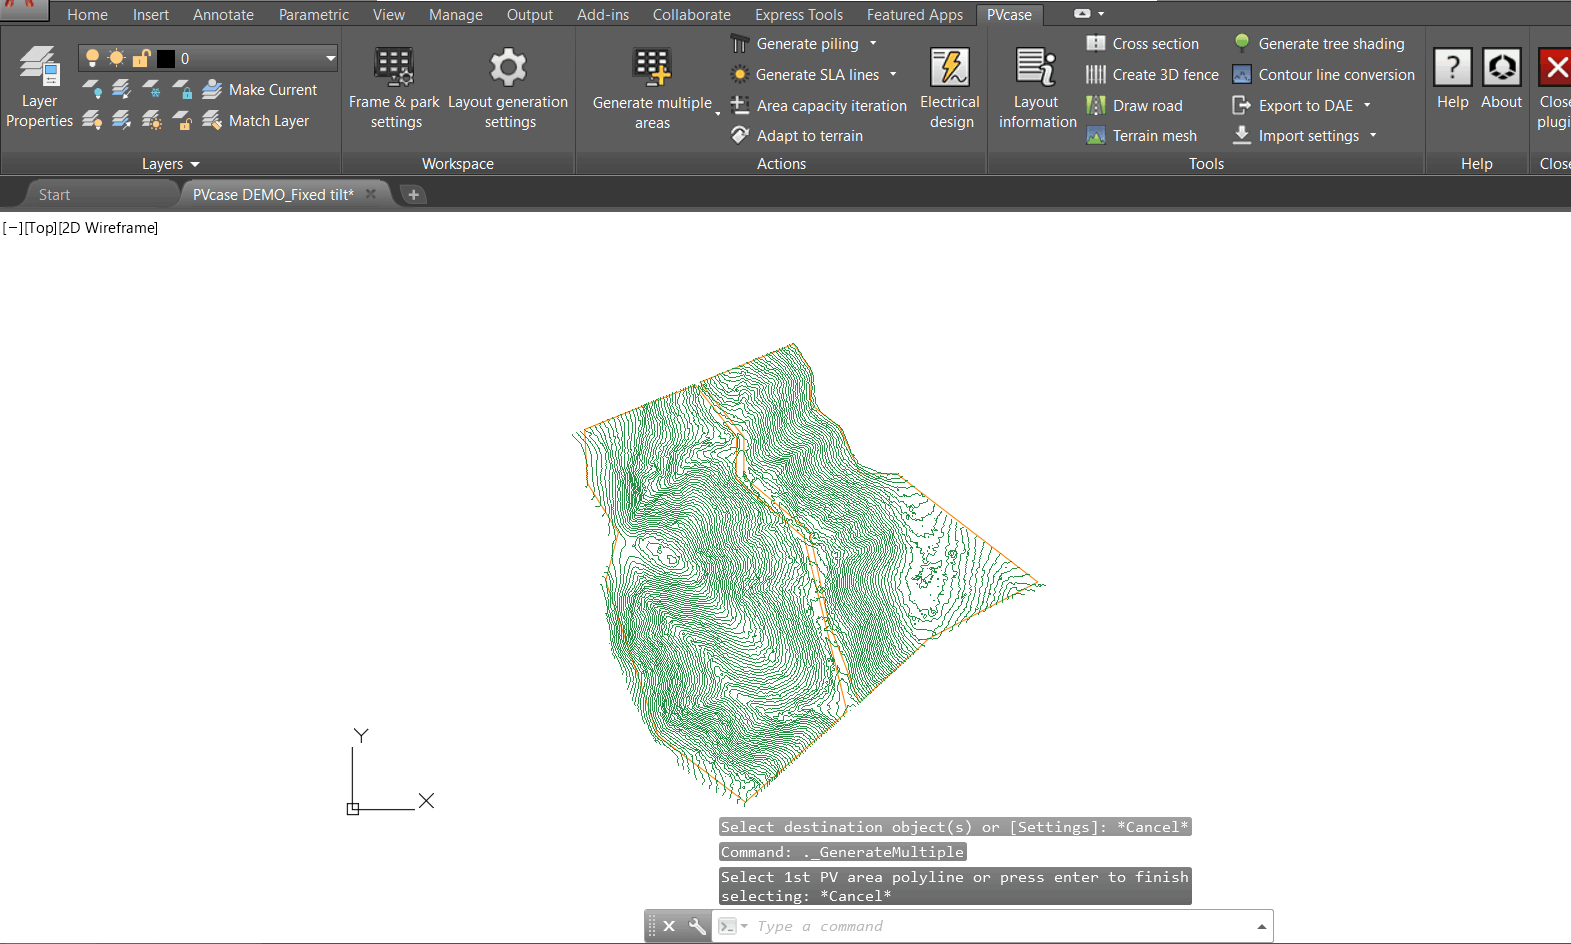Viewport: 1571px width, 944px height.
Task: Click the Turn All Layers On icon
Action: pos(92,120)
